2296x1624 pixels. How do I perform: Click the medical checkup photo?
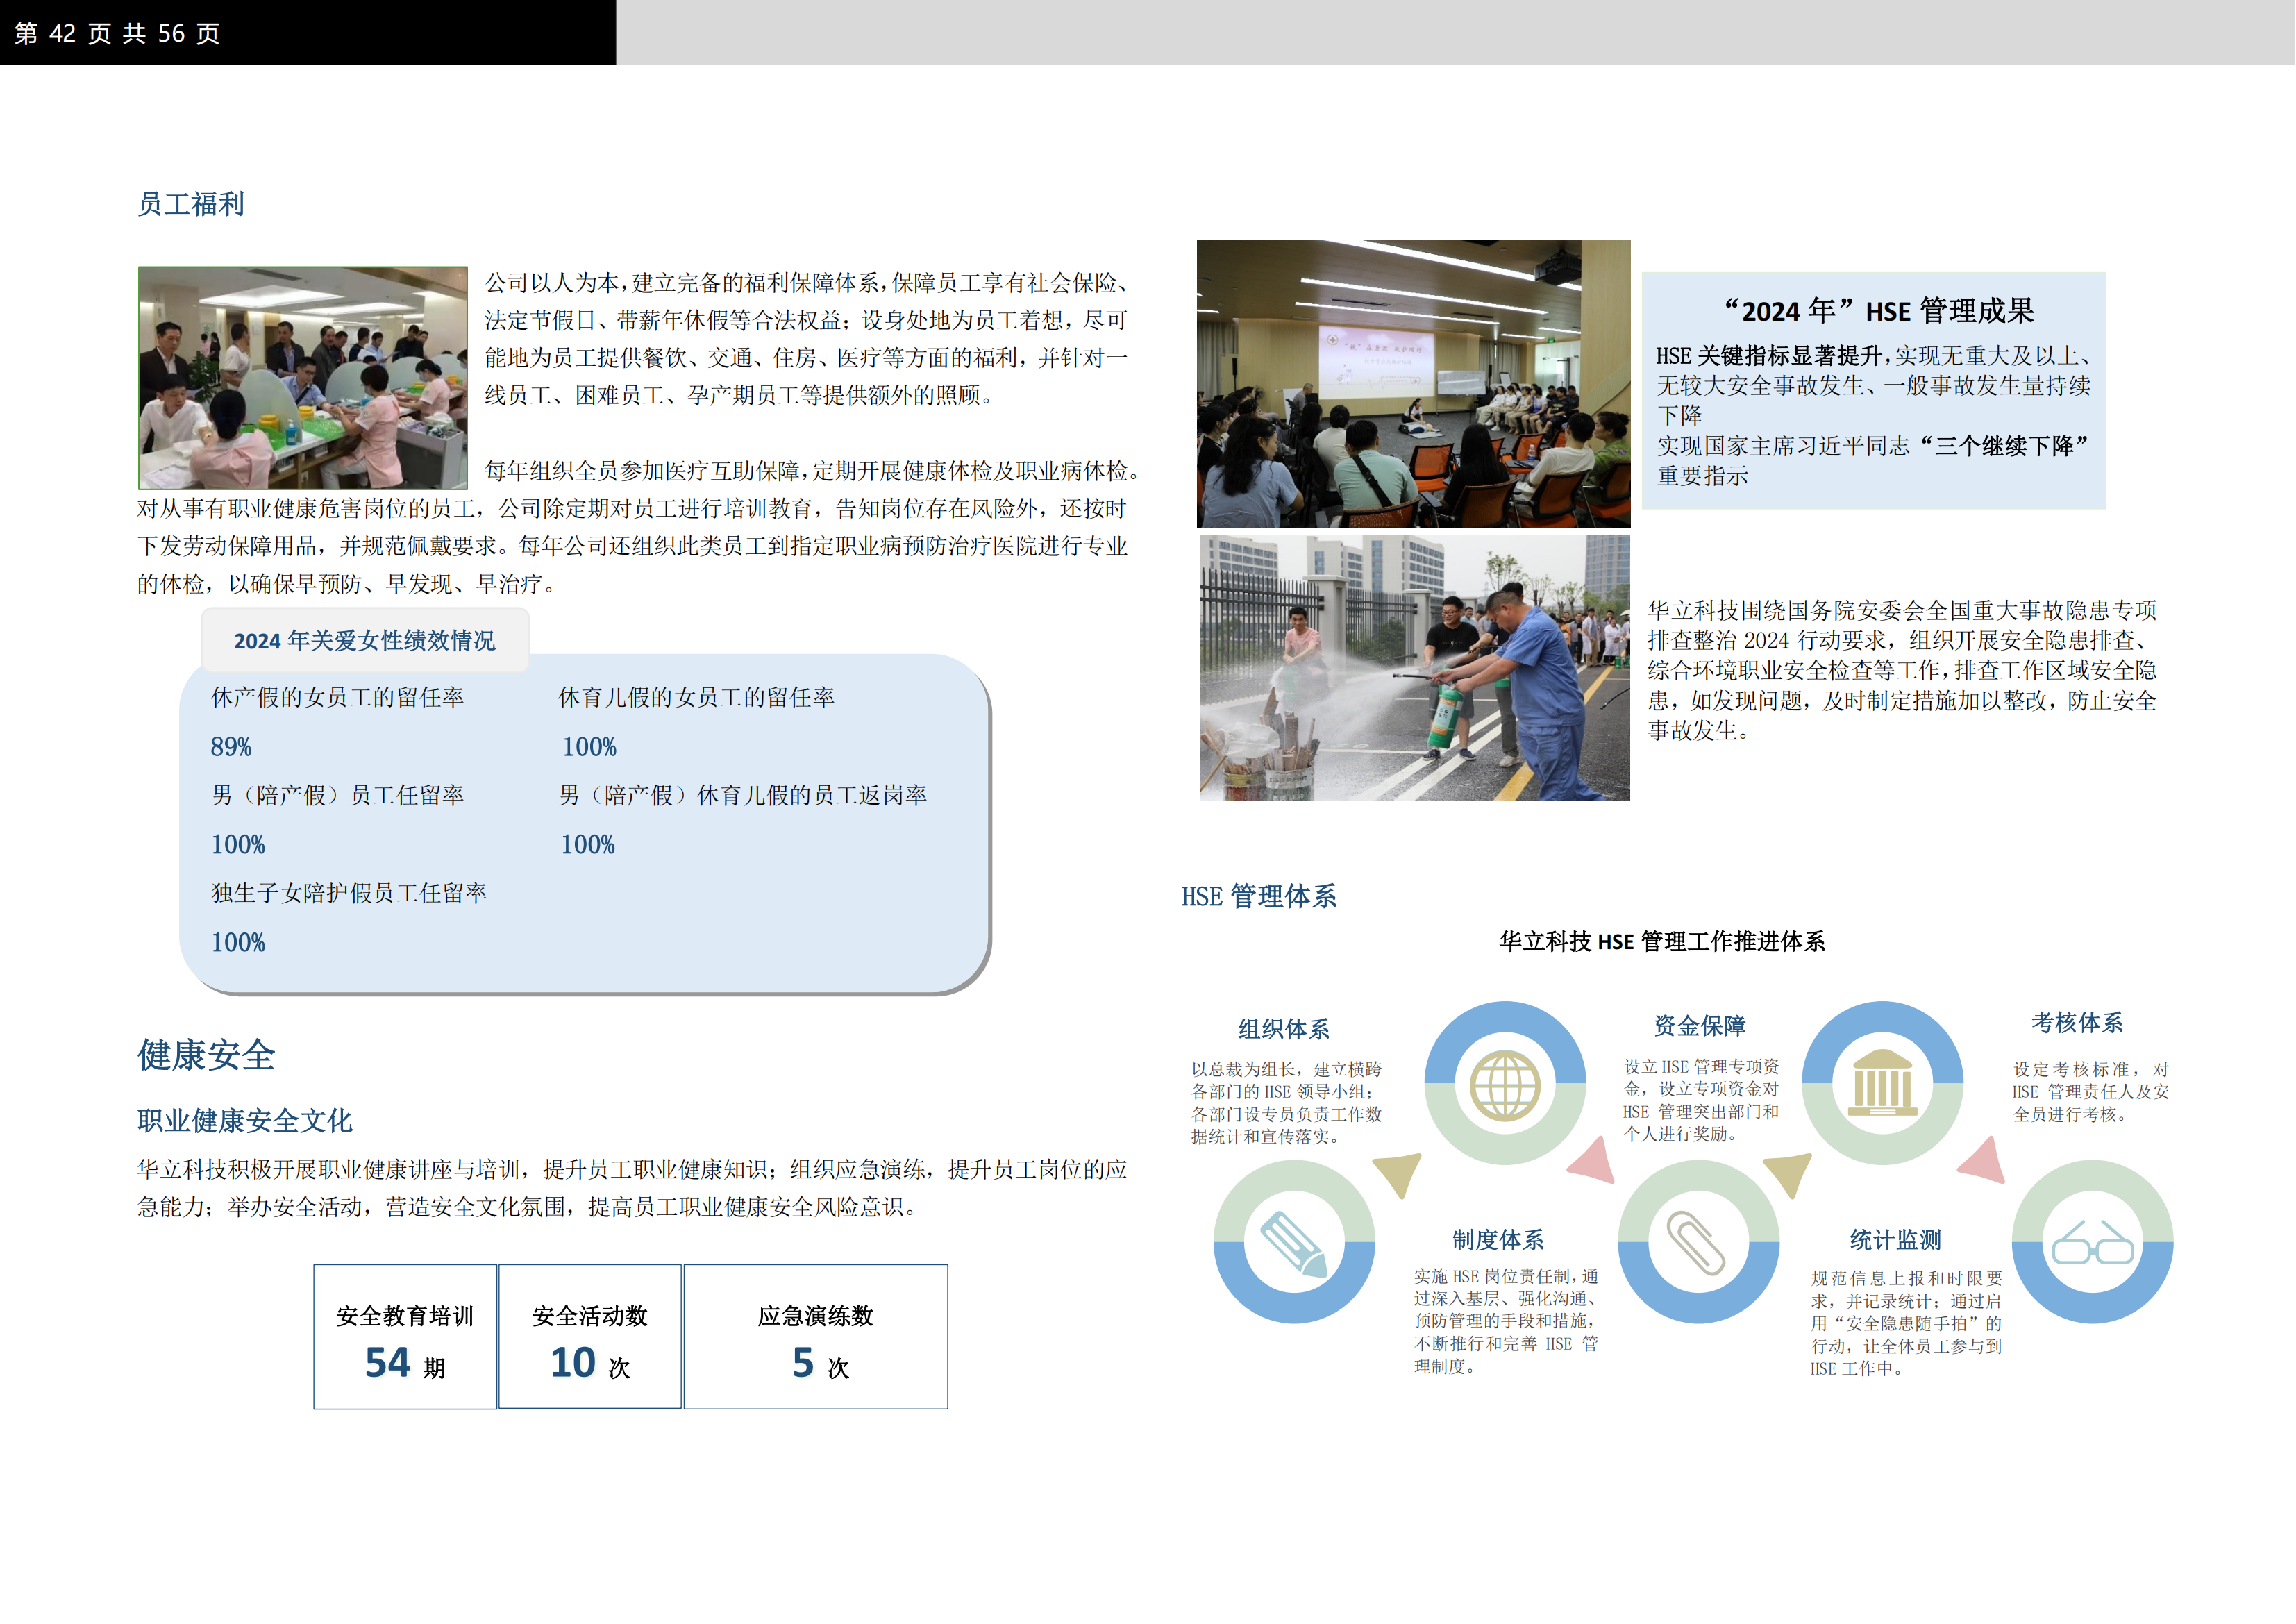[x=303, y=378]
